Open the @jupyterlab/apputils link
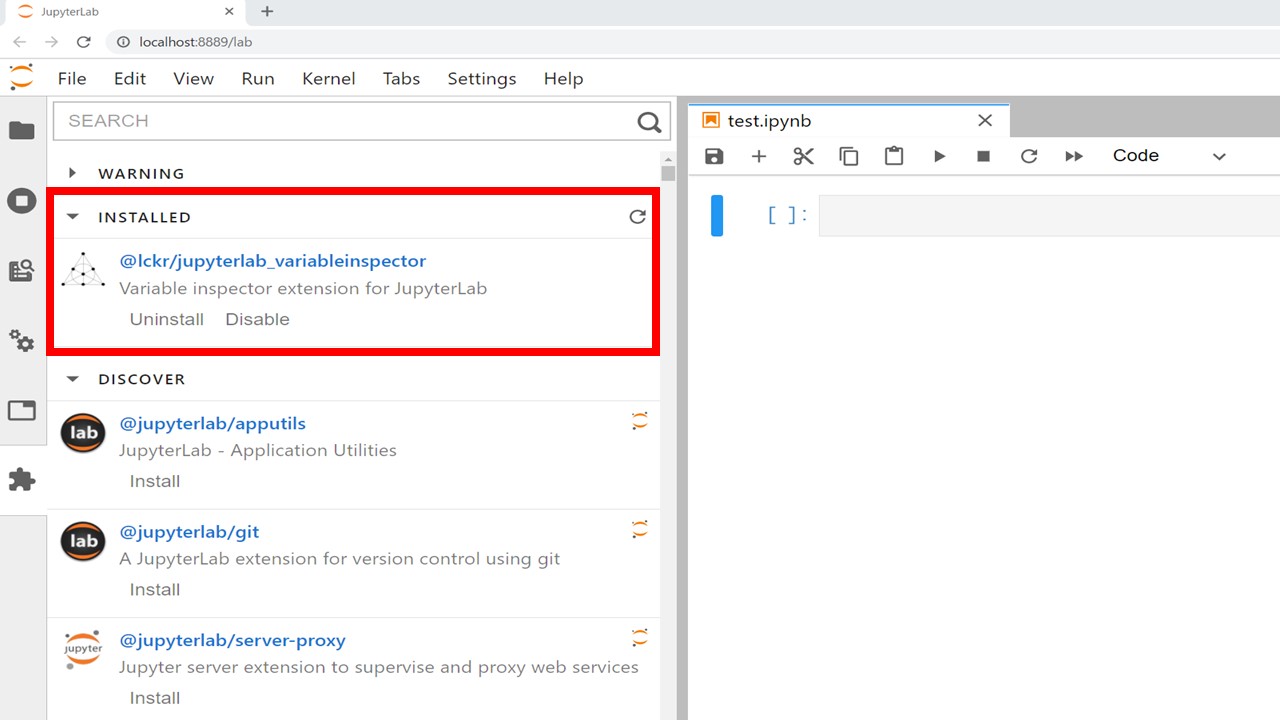Viewport: 1280px width, 720px height. 213,424
